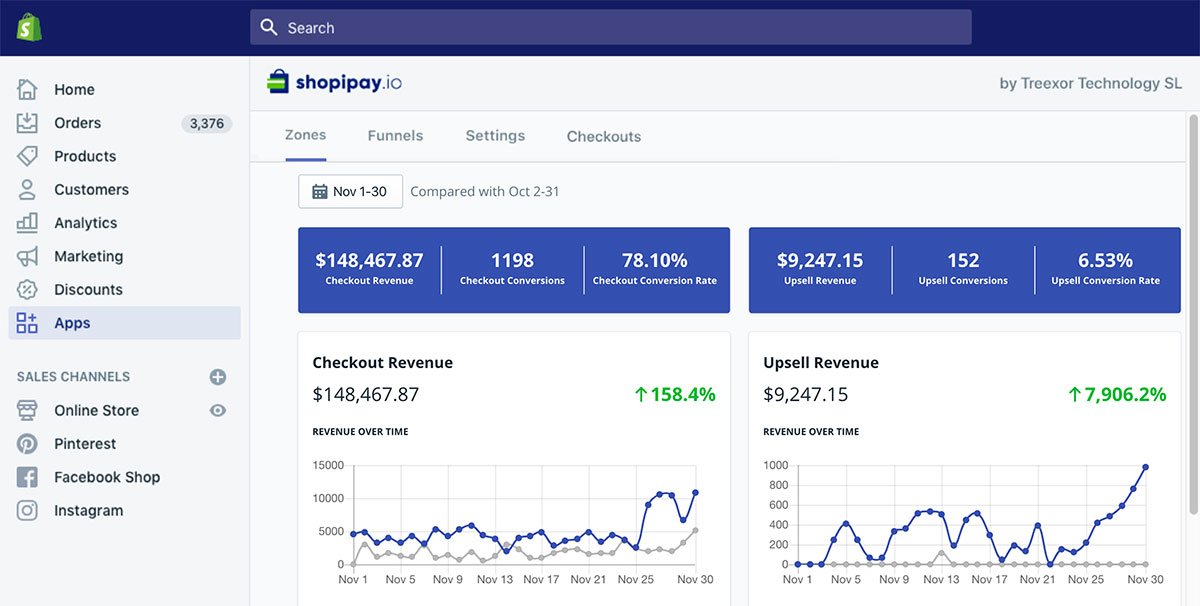This screenshot has height=606, width=1200.
Task: Select Products in the sidebar
Action: point(28,156)
